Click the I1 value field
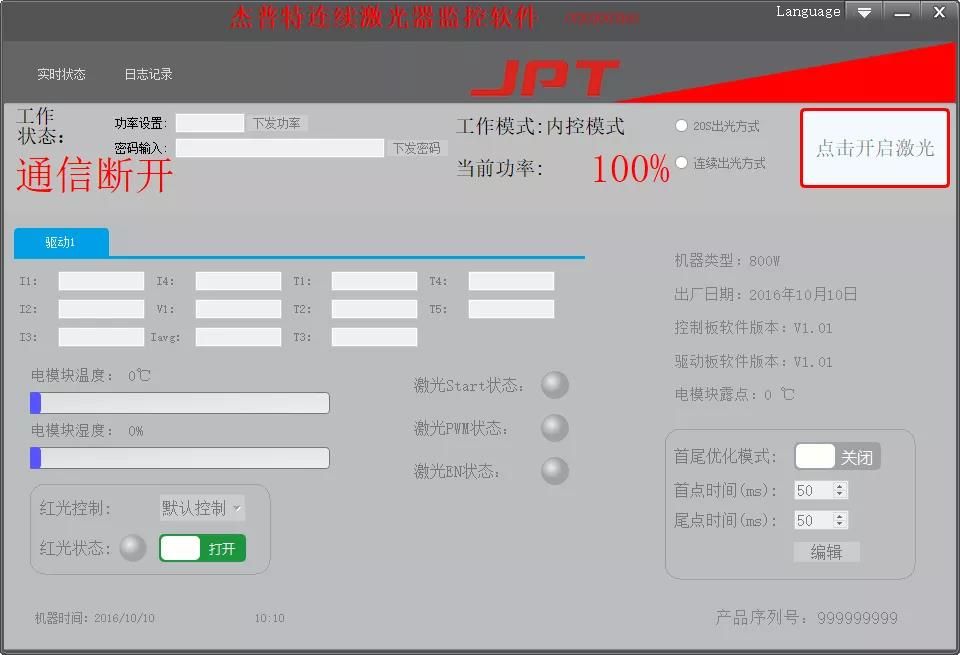Image resolution: width=960 pixels, height=655 pixels. pos(102,281)
